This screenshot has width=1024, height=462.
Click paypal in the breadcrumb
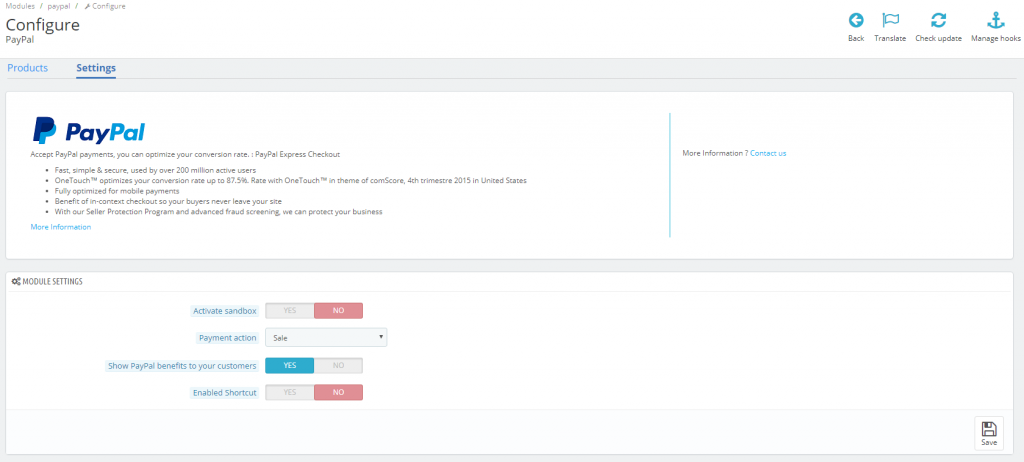coord(58,6)
